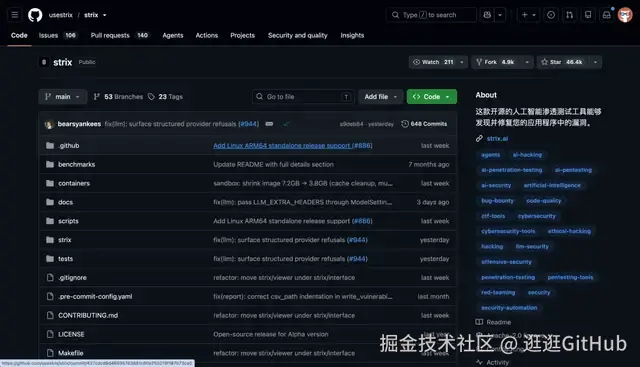This screenshot has width=640, height=367.
Task: Open the scripts folder
Action: (68, 221)
